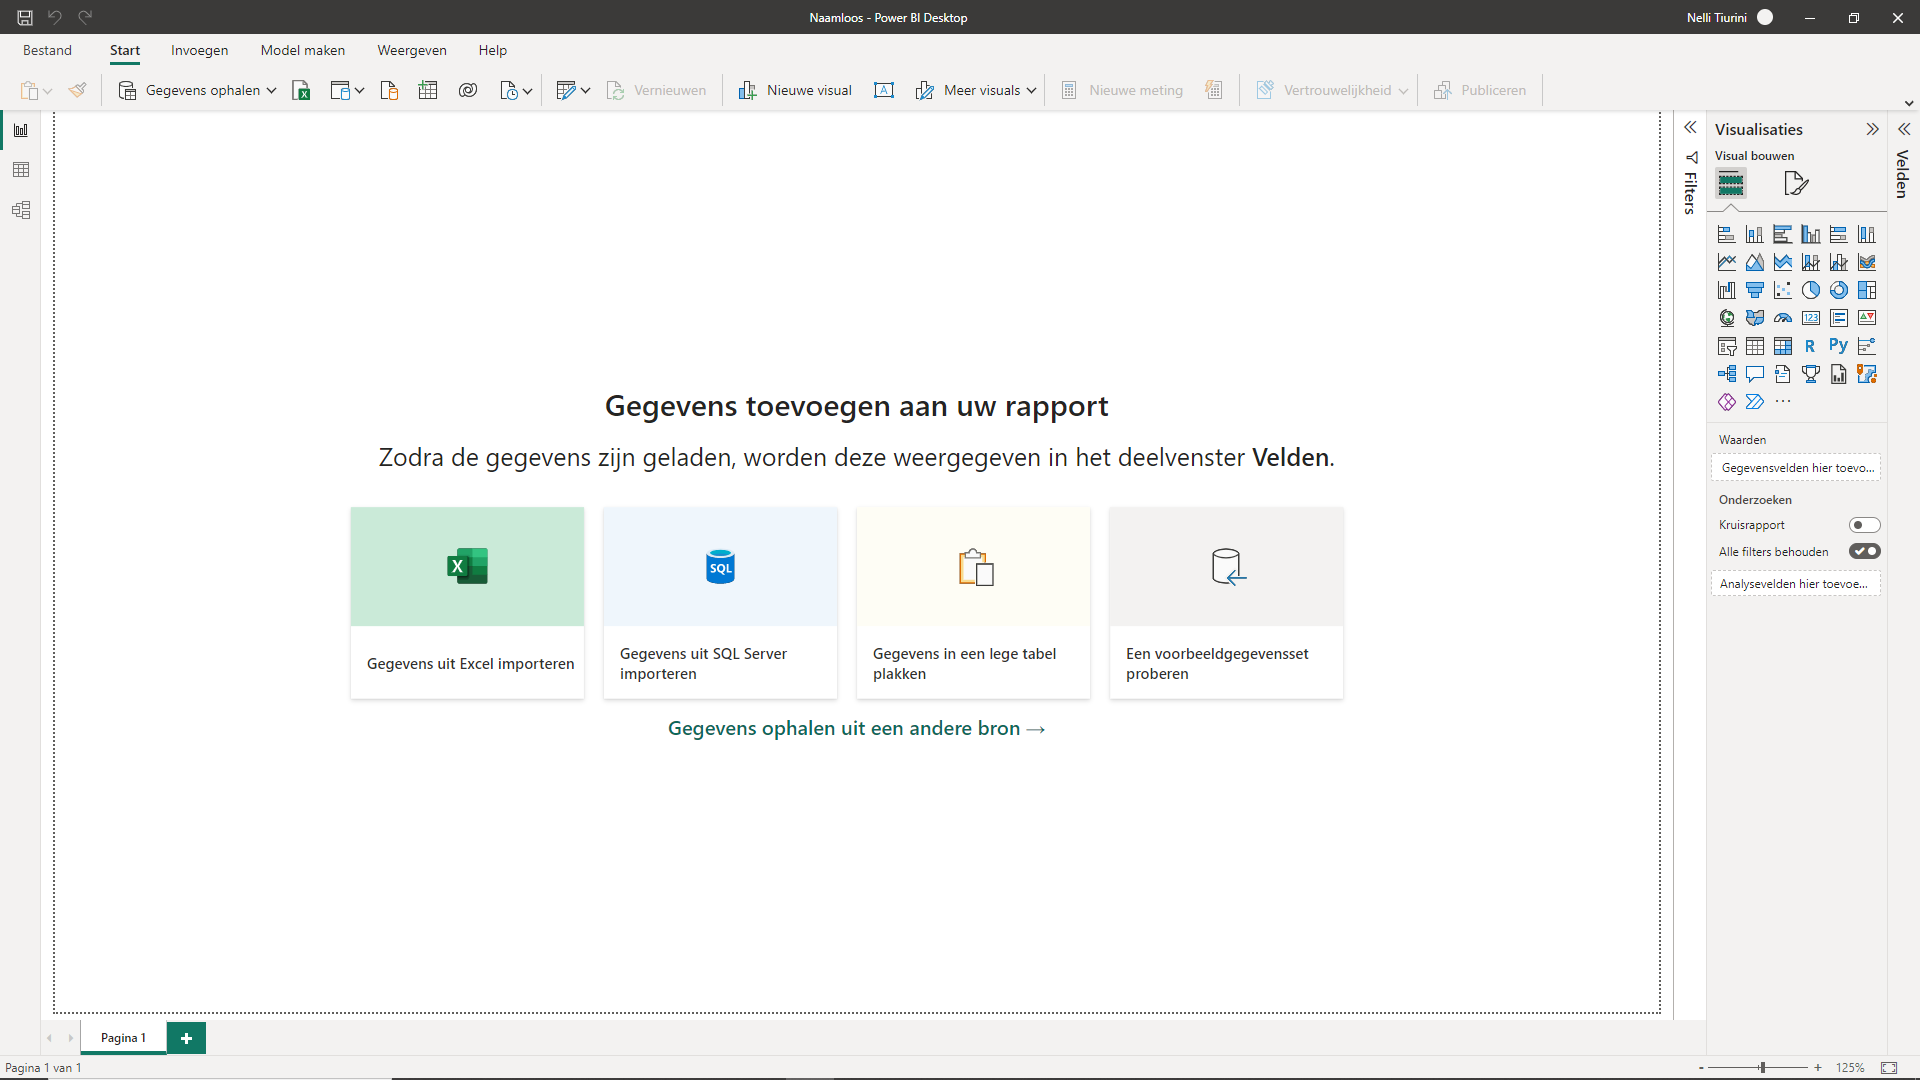Image resolution: width=1920 pixels, height=1080 pixels.
Task: Open the Bestand menu
Action: pos(48,50)
